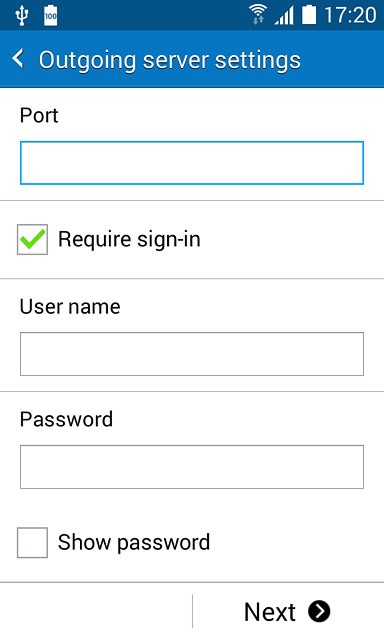Select the Password text box
Viewport: 384px width, 640px height.
point(192,467)
